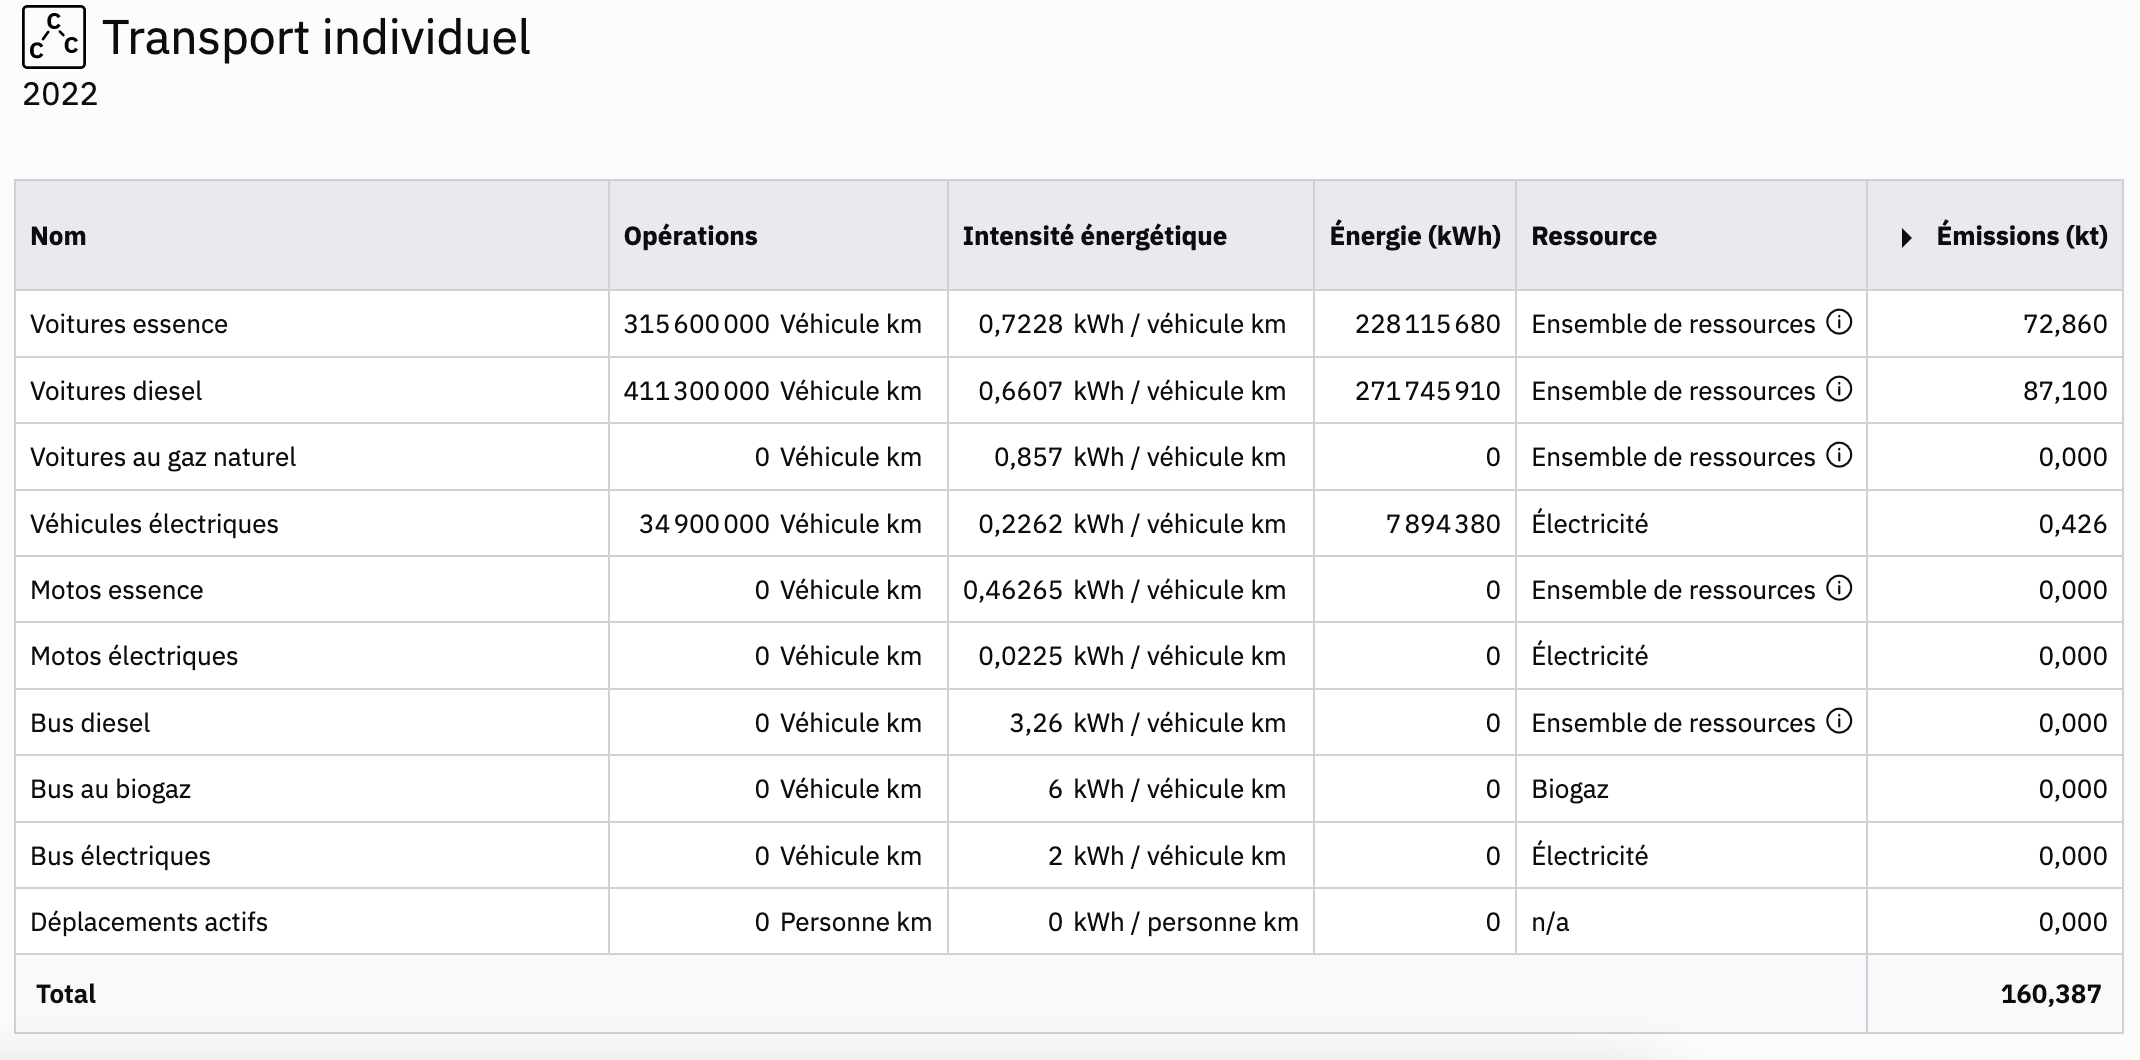The image size is (2140, 1060).
Task: Click Bus diesel intensity 3,26 kWh
Action: coord(1147,723)
